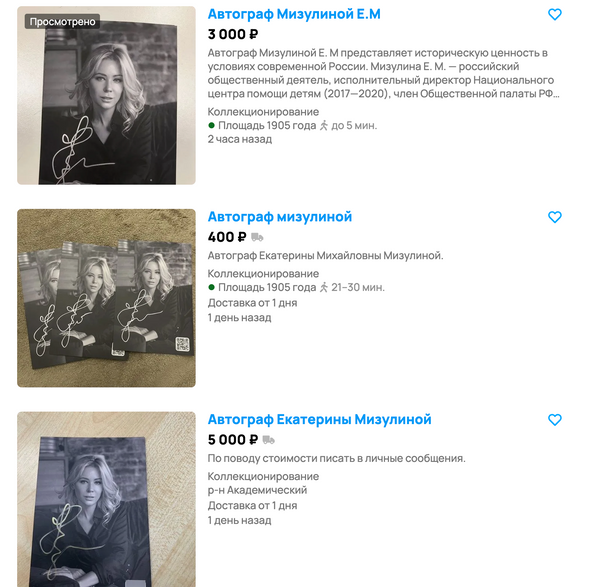Open listing Автограф мизулиной
The width and height of the screenshot is (590, 587).
coord(280,217)
